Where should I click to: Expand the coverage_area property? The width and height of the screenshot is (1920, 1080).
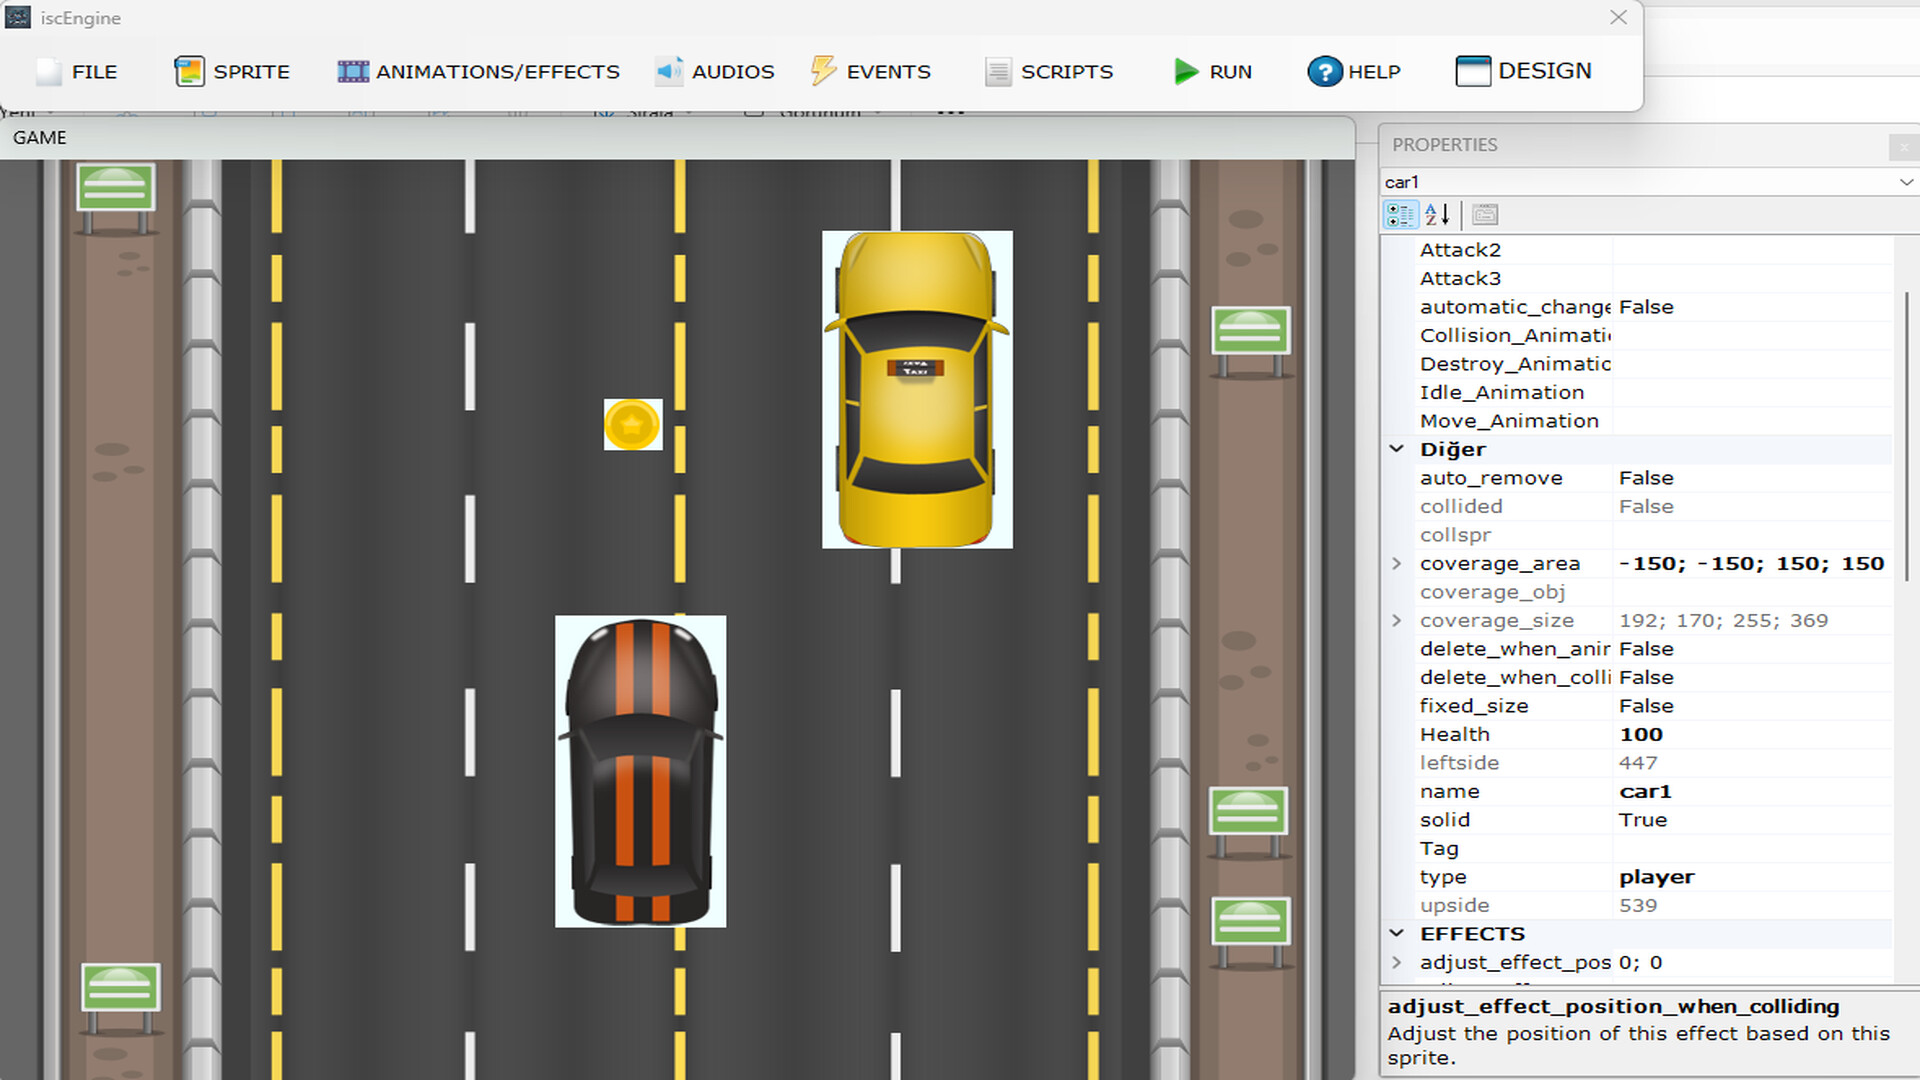pyautogui.click(x=1397, y=563)
